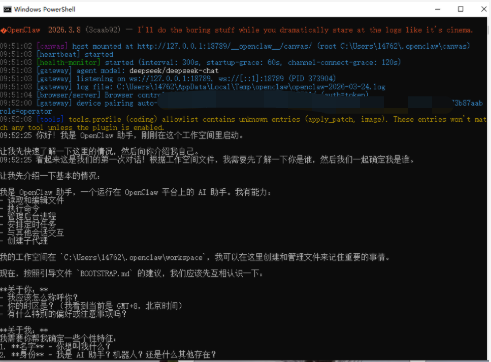Click the '[heartbeat] started' log line
Image resolution: width=491 pixels, height=362 pixels.
75,54
